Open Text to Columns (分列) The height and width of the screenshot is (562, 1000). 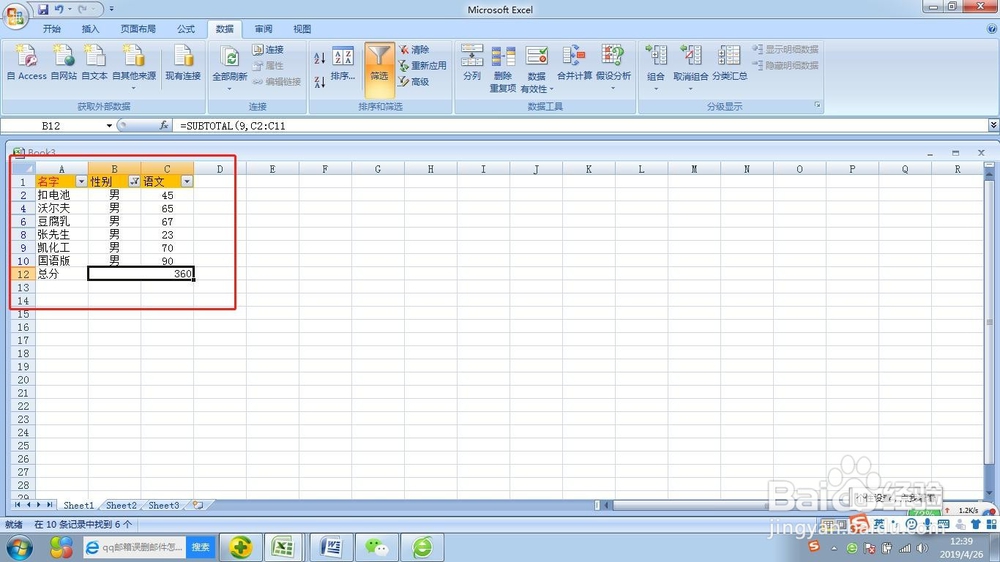coord(472,63)
